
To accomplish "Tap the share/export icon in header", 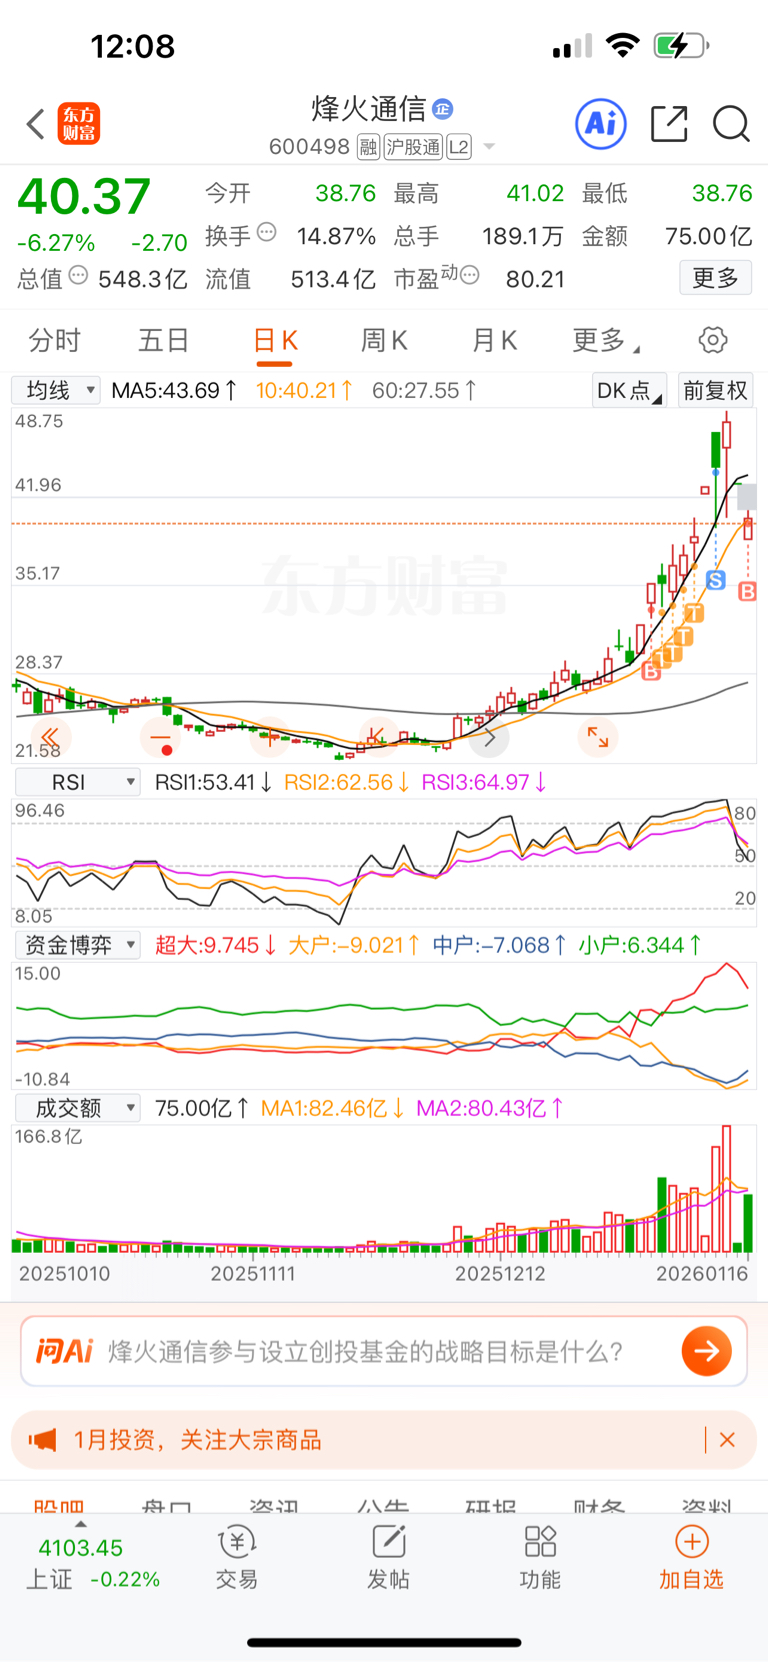I will (x=669, y=124).
